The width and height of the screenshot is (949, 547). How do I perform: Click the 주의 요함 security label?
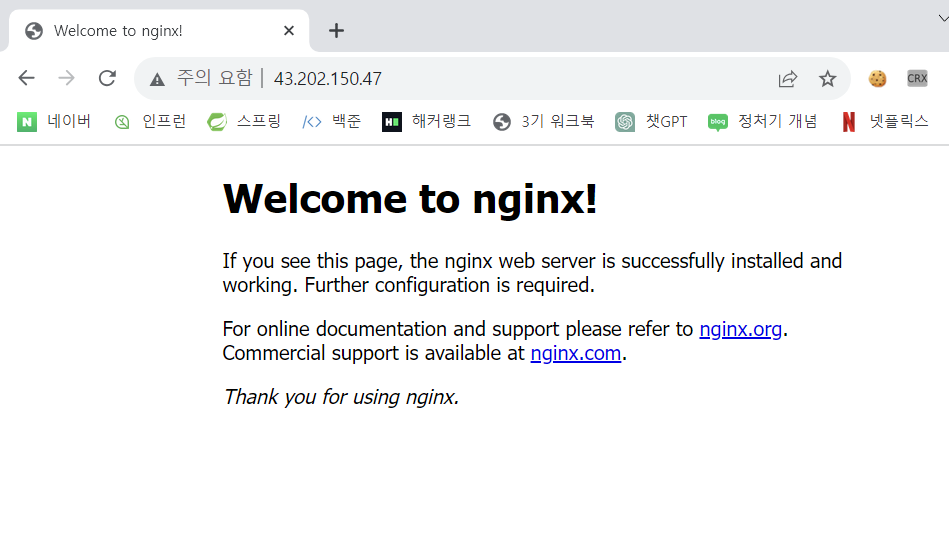(214, 78)
